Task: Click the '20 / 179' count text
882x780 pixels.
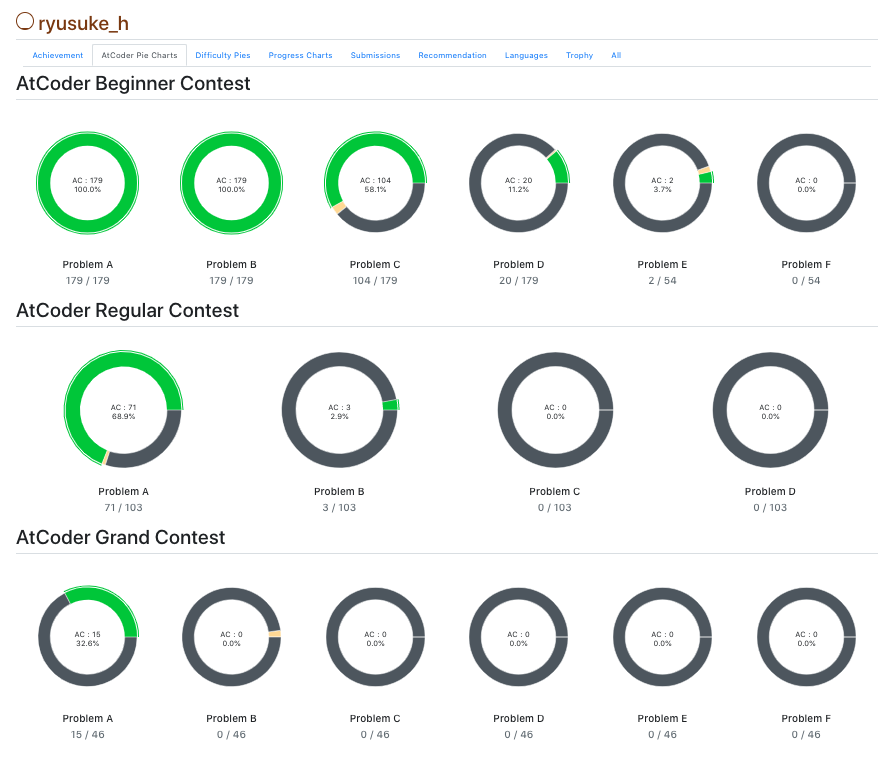Action: tap(519, 281)
